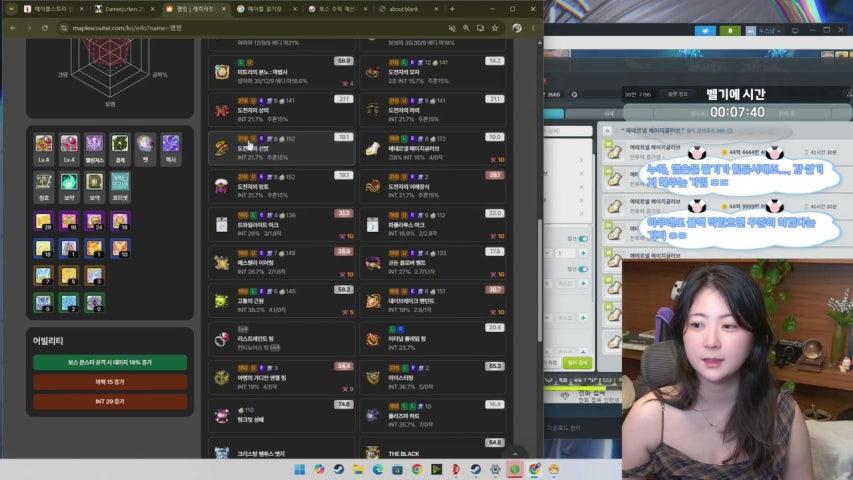The image size is (853, 480).
Task: Select the 여명의 가디언 엔젤 링 icon
Action: 221,377
